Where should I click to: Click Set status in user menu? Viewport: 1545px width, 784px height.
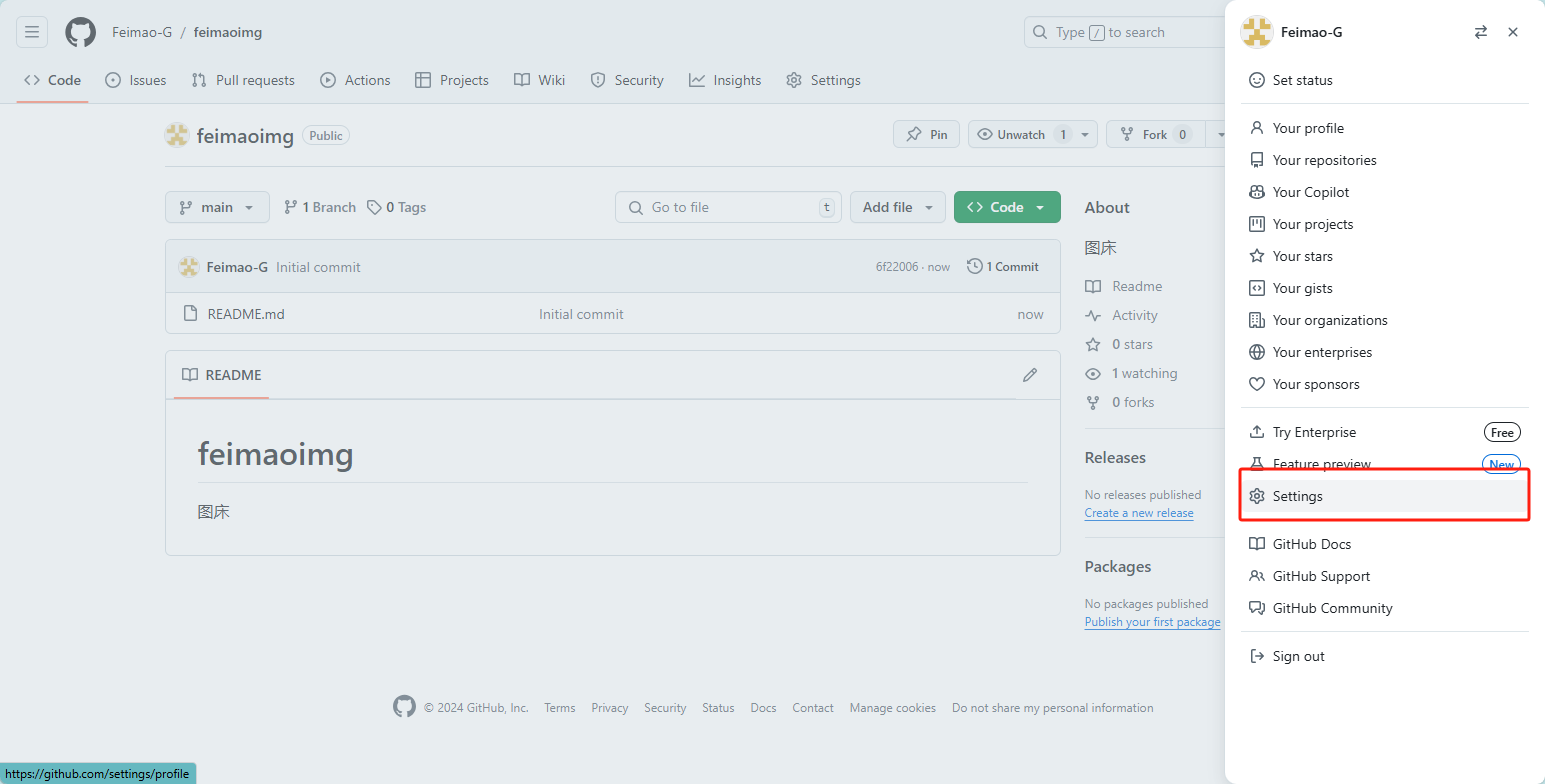coord(1385,80)
